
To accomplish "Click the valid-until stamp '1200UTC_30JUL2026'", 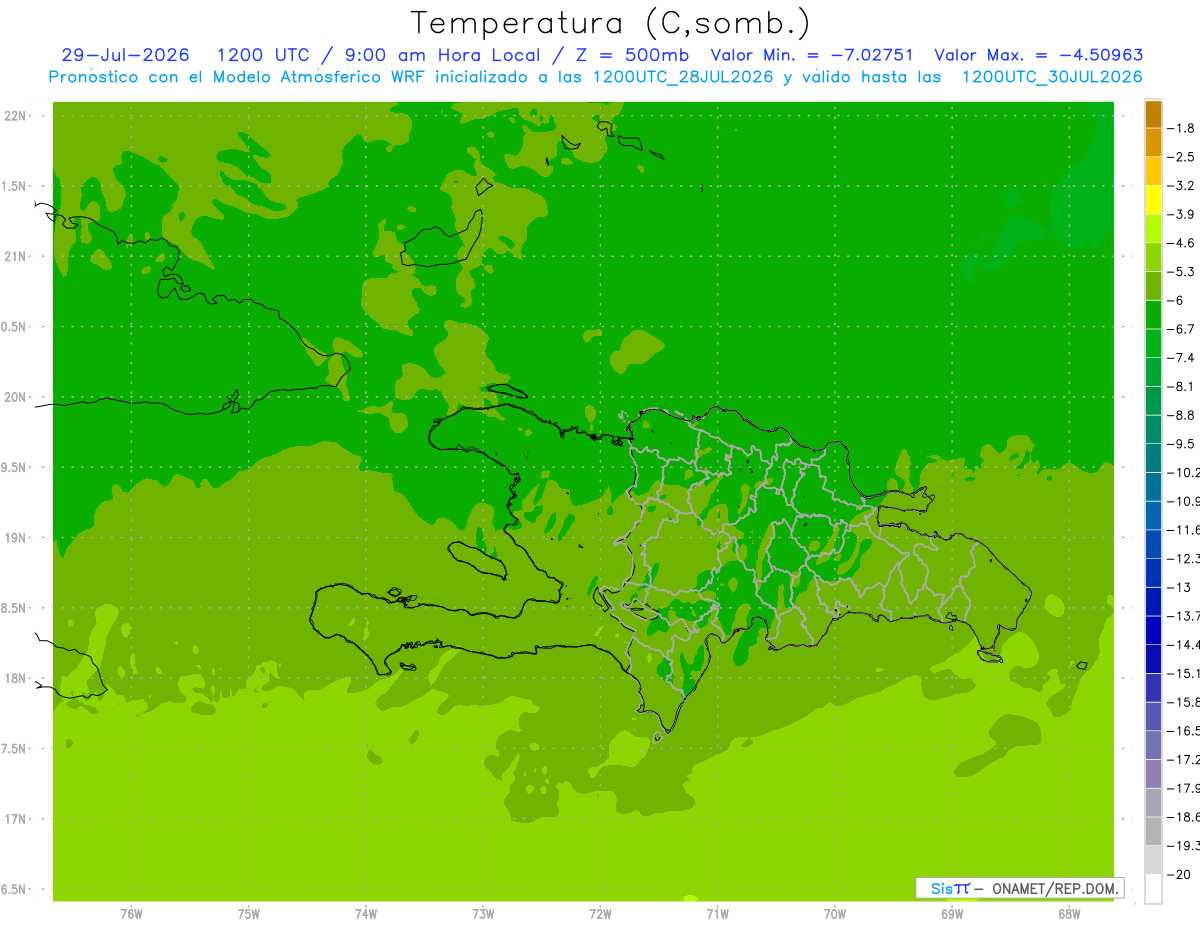I will click(1052, 77).
